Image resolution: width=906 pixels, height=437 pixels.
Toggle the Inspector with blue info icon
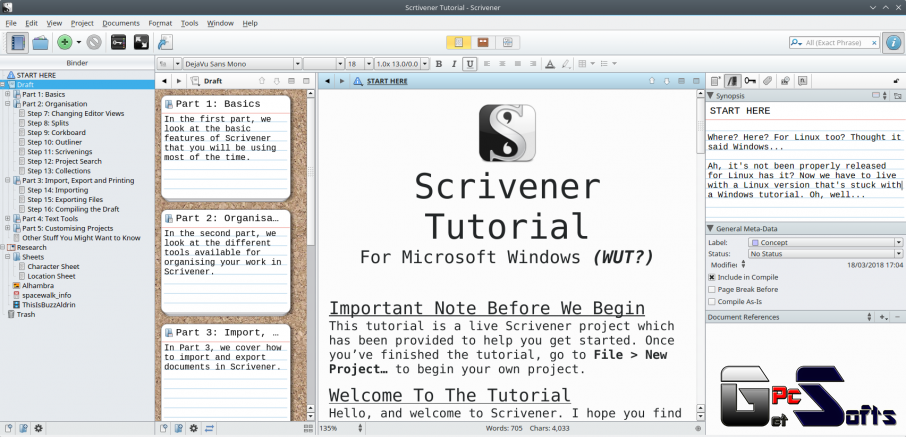(893, 42)
